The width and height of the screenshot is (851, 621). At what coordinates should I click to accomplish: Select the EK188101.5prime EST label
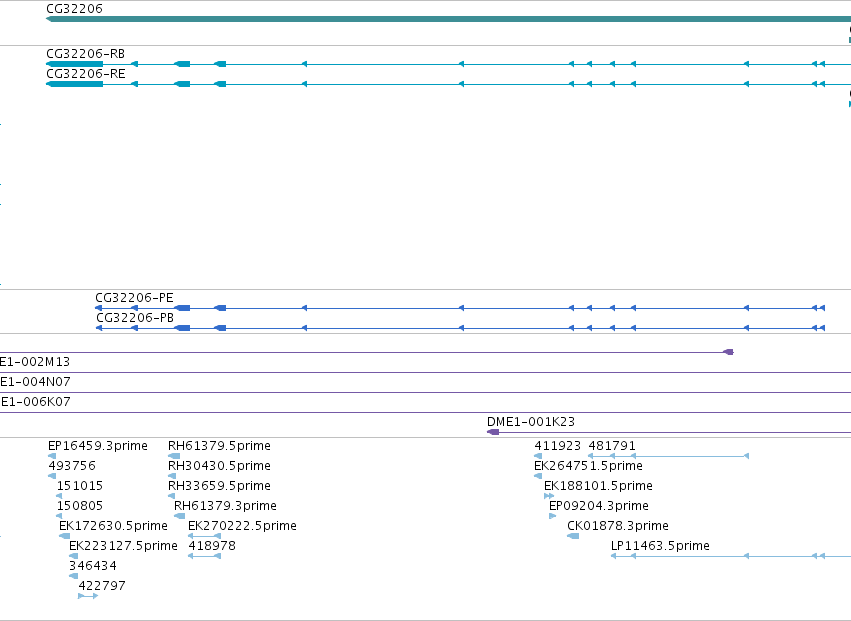point(598,486)
